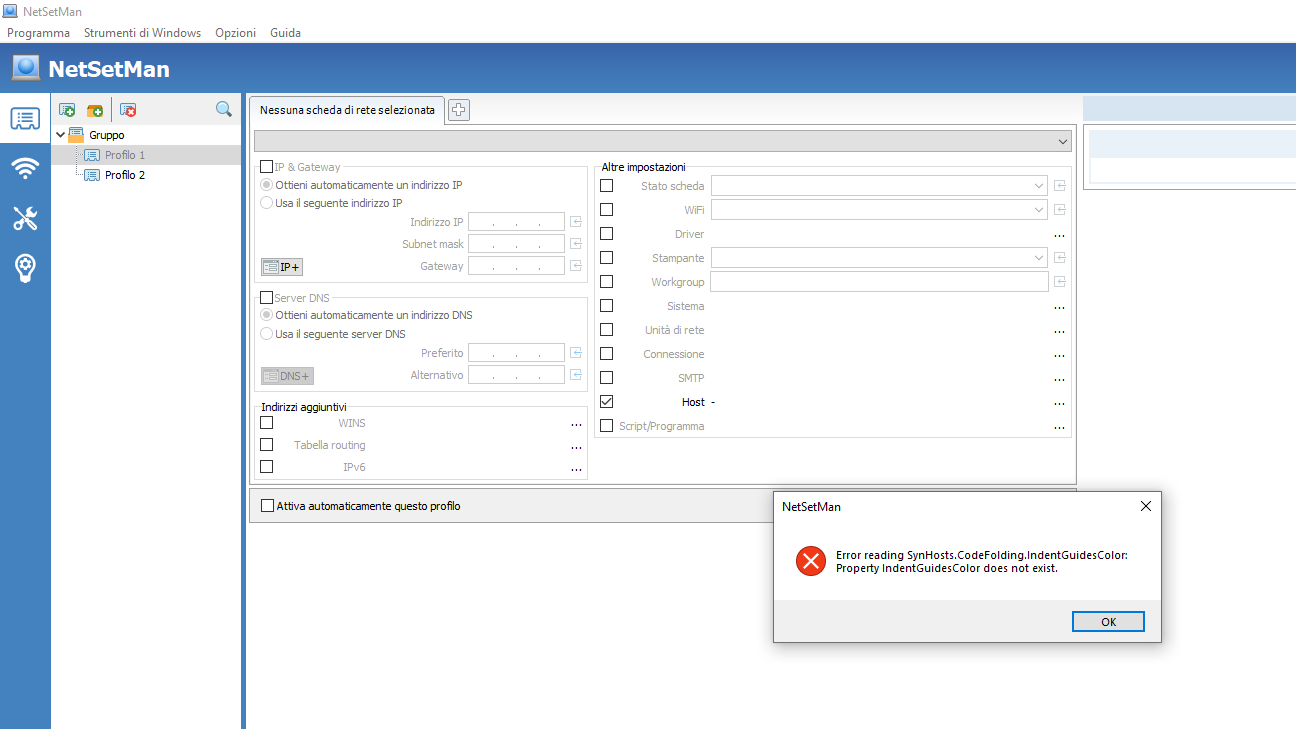Viewport: 1296px width, 729px height.
Task: Enable the Server DNS checkbox
Action: pyautogui.click(x=266, y=298)
